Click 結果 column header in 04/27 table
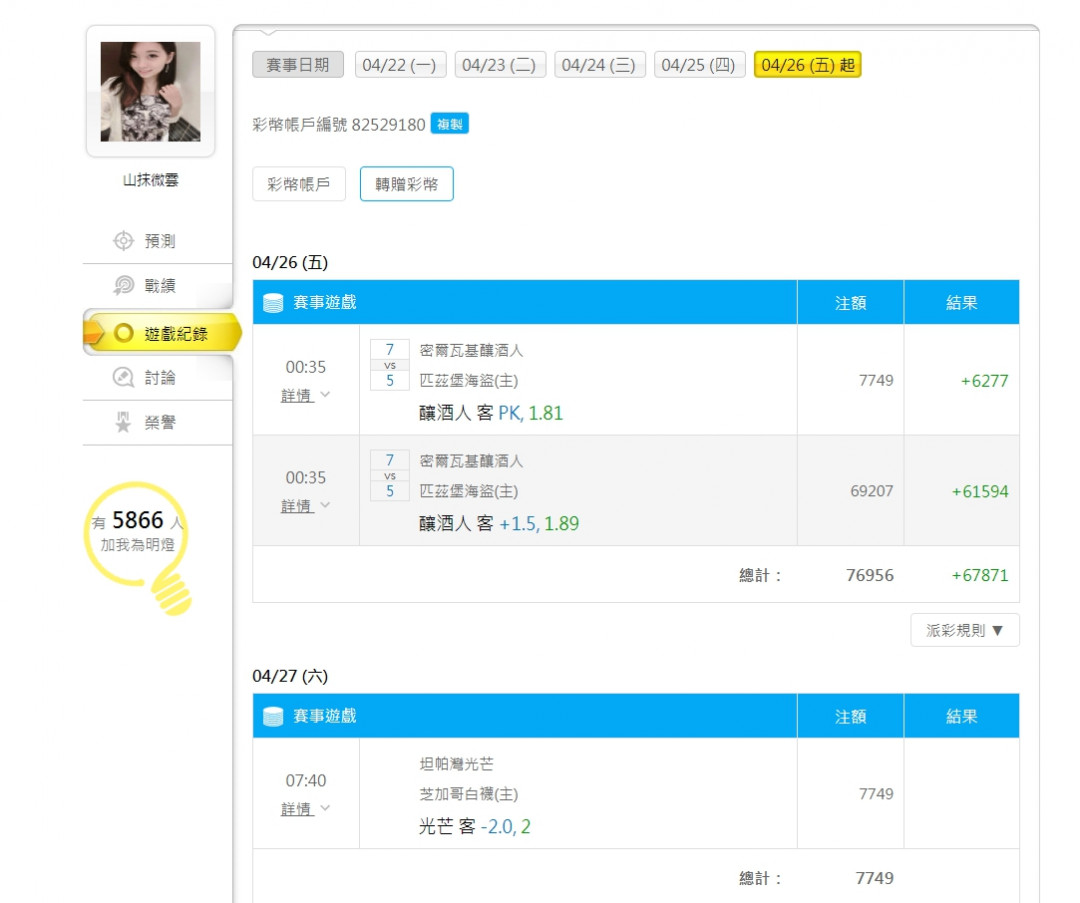Image resolution: width=1080 pixels, height=903 pixels. [x=962, y=716]
